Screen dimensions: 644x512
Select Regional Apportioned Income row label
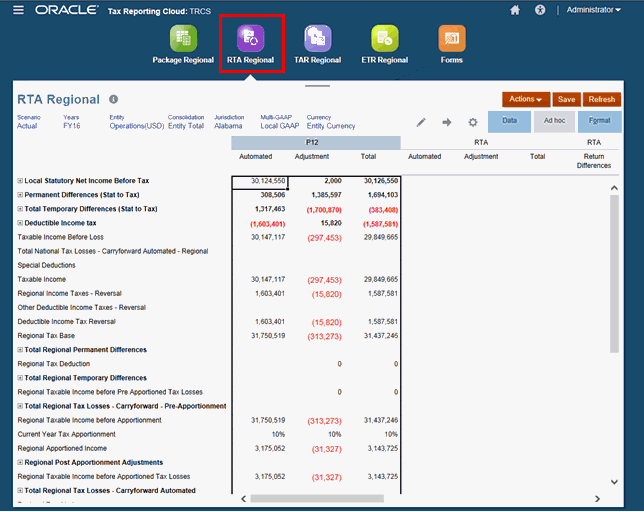click(62, 448)
